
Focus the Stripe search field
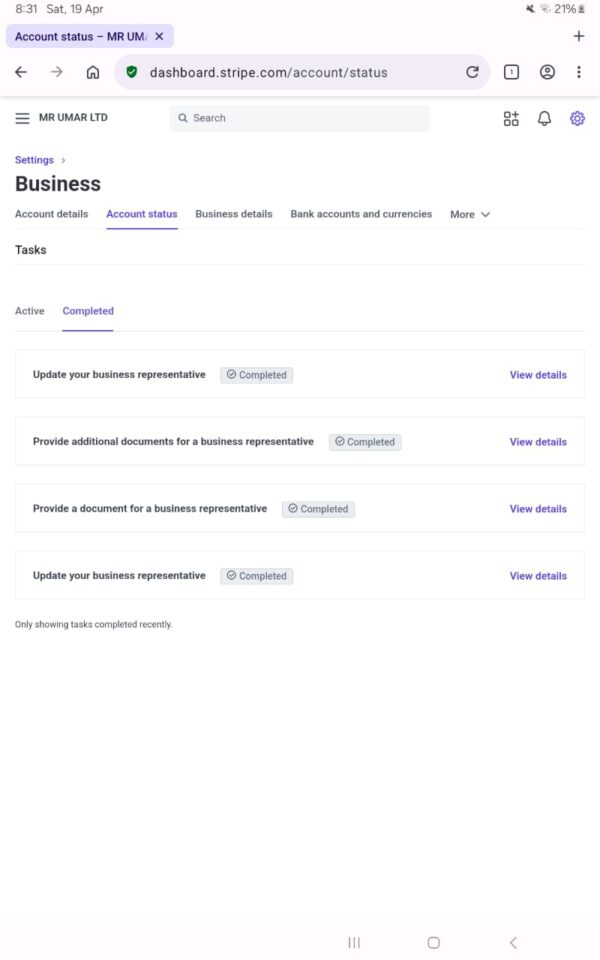tap(300, 118)
